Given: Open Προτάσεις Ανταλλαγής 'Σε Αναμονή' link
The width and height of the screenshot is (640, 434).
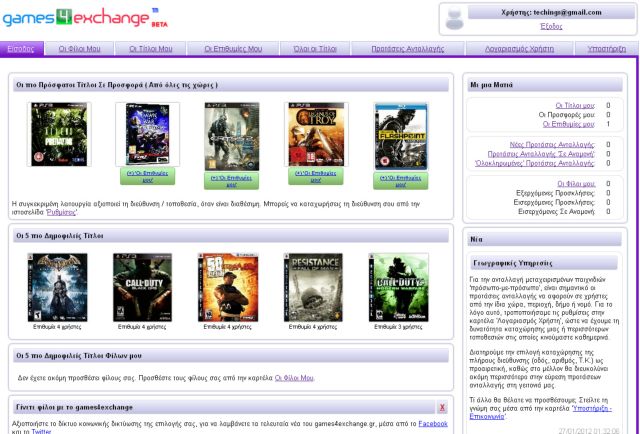Looking at the screenshot, I should point(541,154).
